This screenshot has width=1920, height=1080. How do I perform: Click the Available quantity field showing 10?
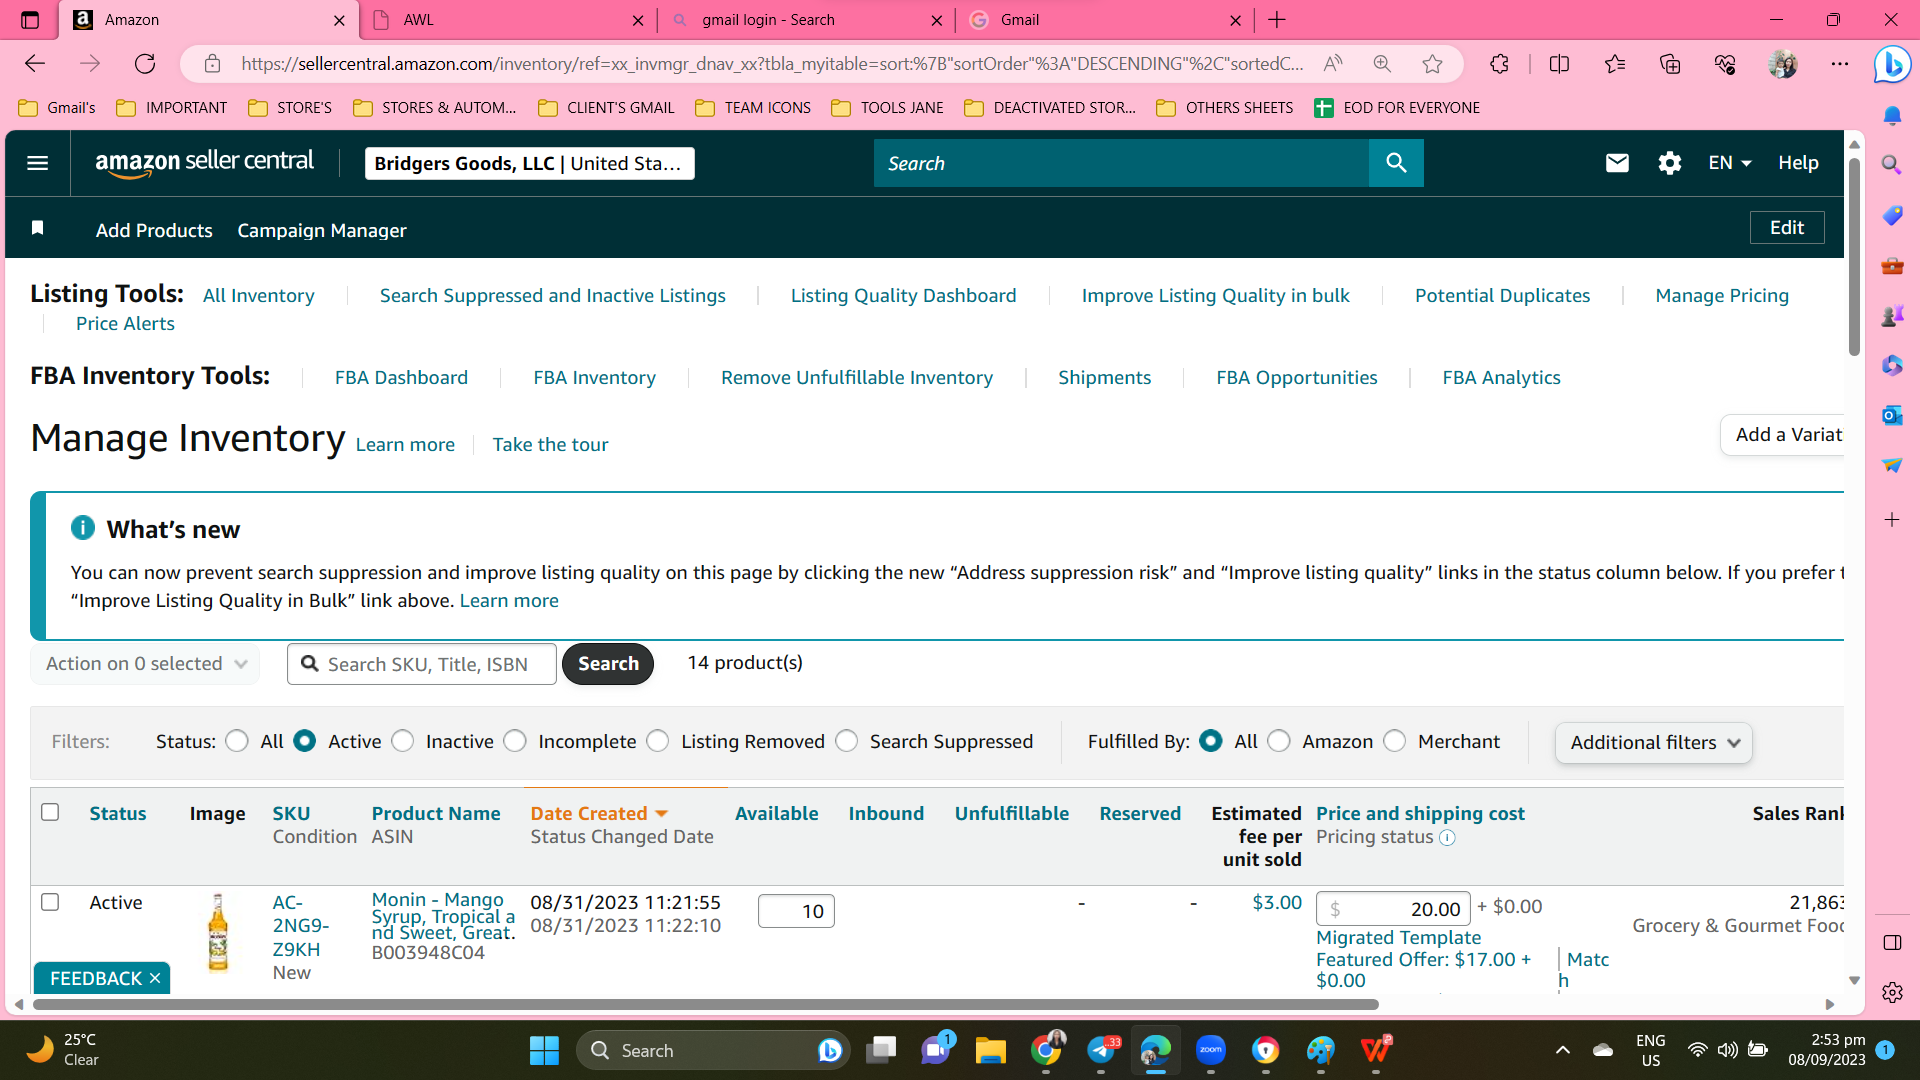click(x=796, y=911)
